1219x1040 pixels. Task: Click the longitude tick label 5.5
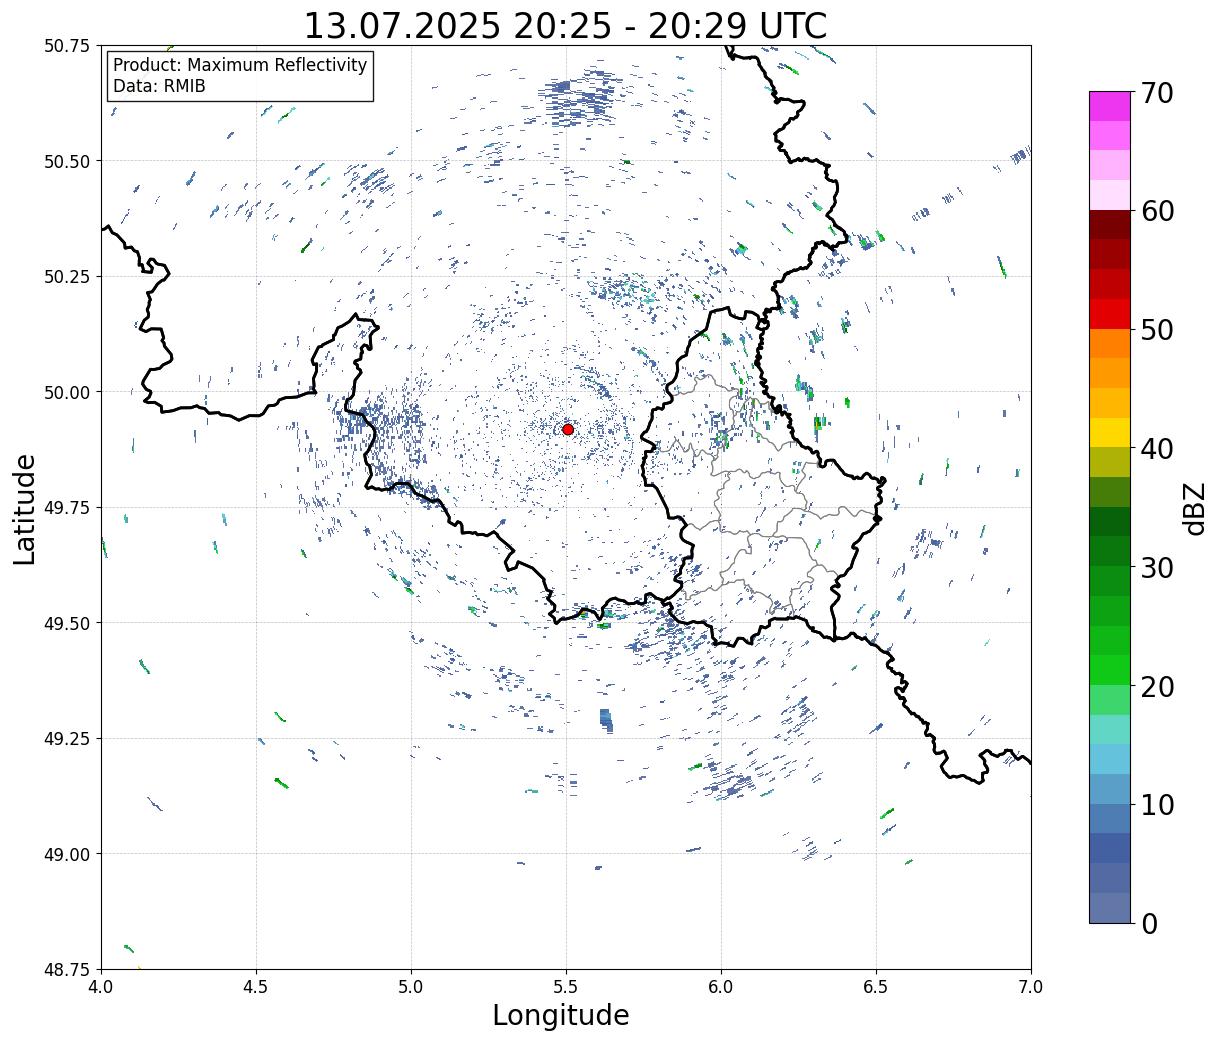coord(566,987)
